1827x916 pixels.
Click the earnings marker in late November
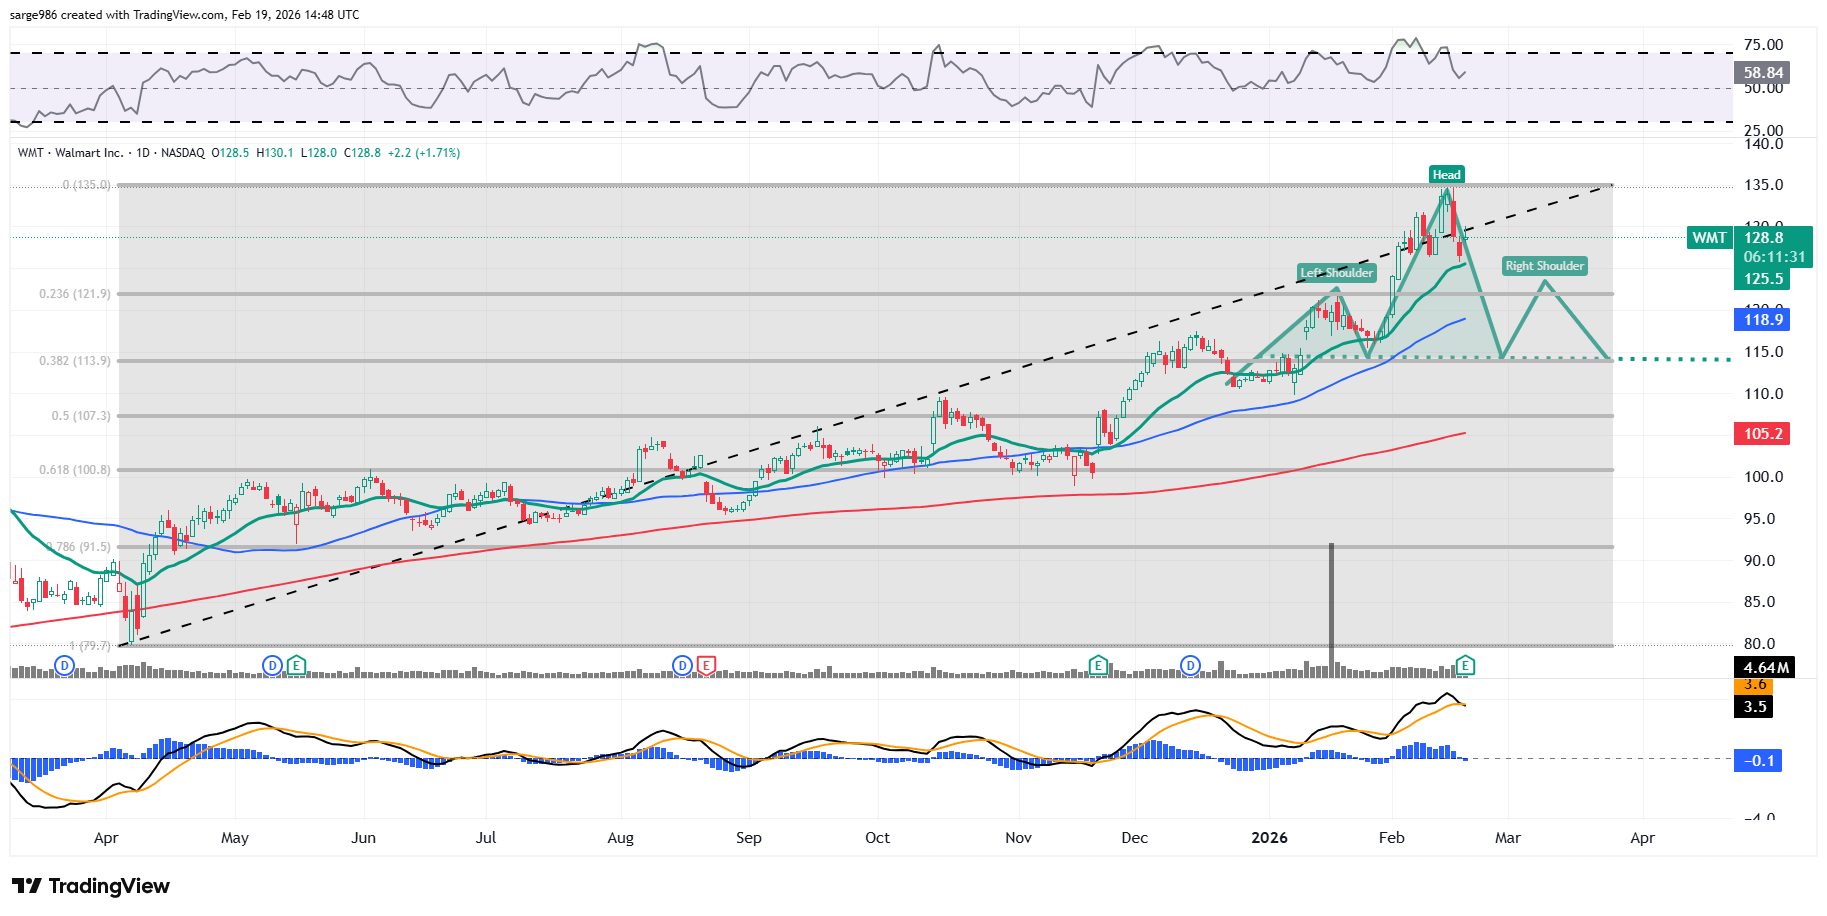coord(1098,665)
